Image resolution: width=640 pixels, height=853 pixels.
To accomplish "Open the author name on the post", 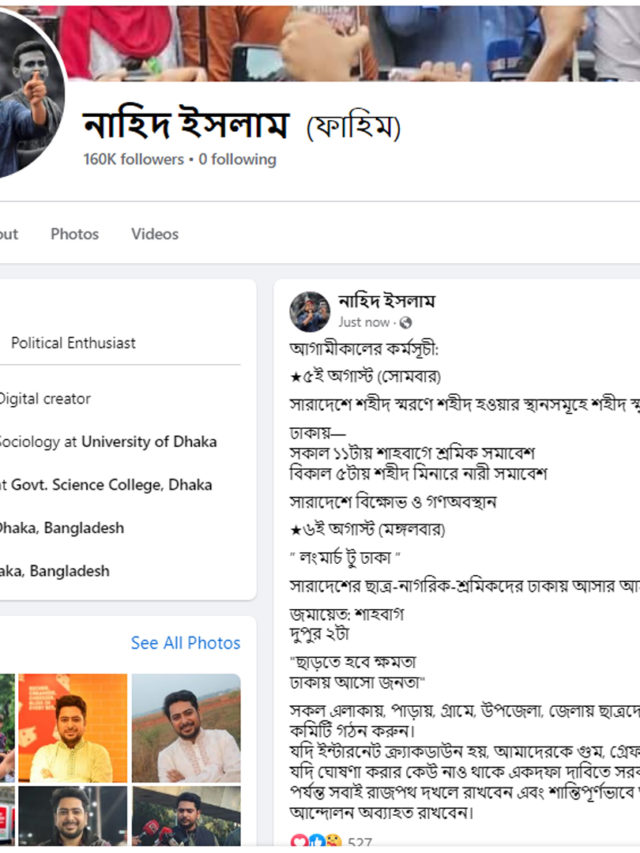I will [x=386, y=301].
